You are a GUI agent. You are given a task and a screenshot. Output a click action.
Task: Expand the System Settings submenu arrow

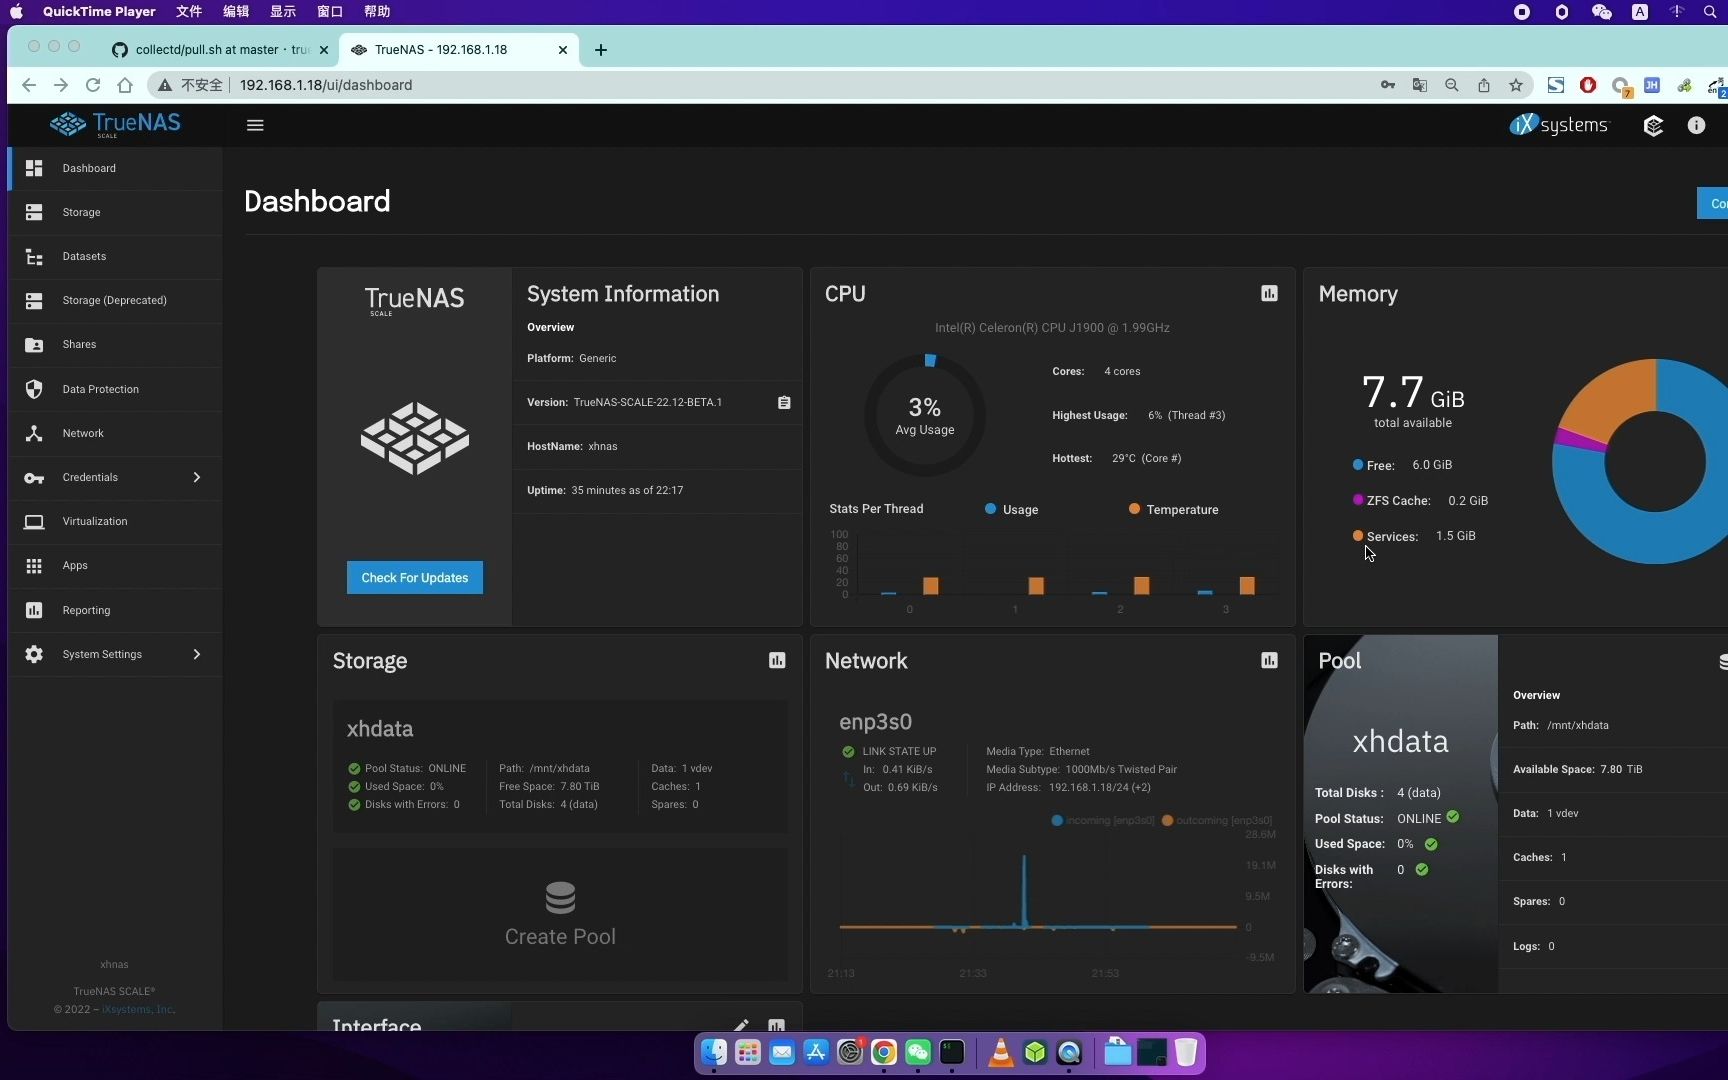[197, 654]
